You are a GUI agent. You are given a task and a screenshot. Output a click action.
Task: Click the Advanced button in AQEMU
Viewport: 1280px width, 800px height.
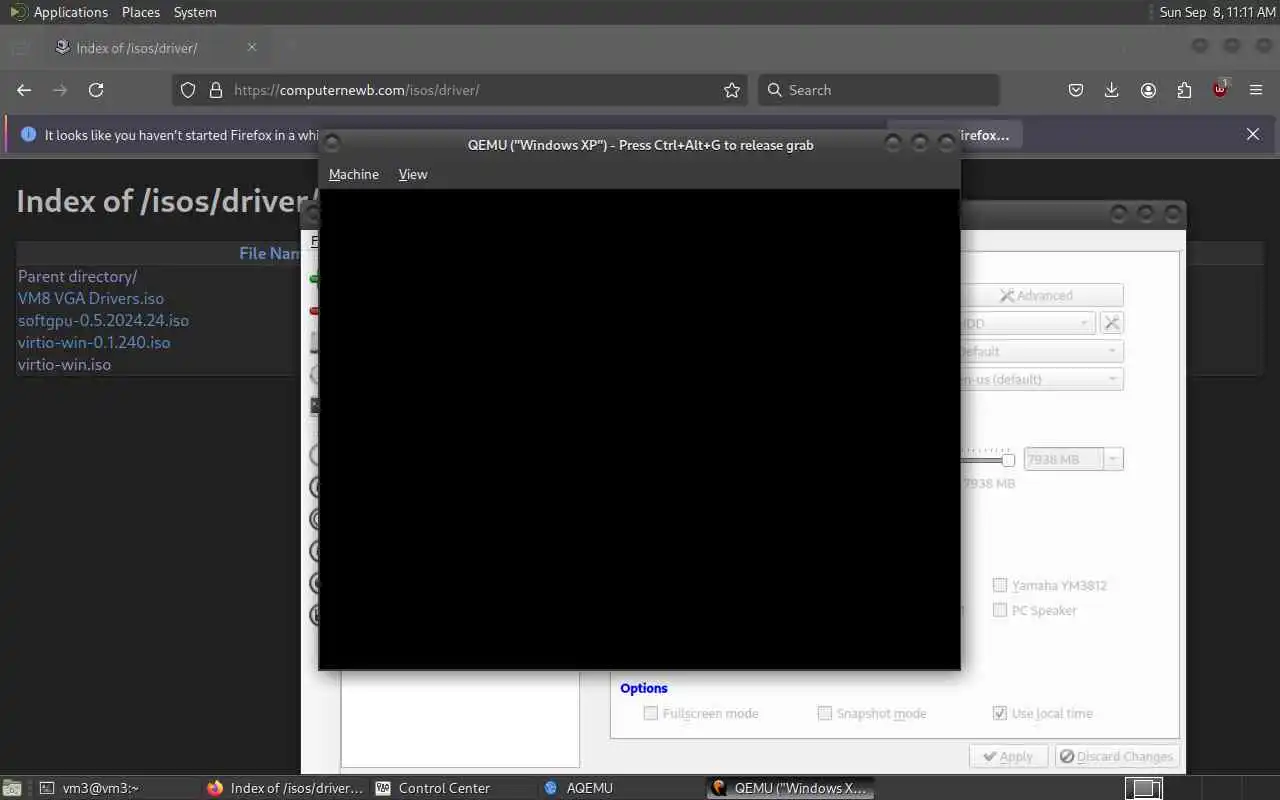1041,295
